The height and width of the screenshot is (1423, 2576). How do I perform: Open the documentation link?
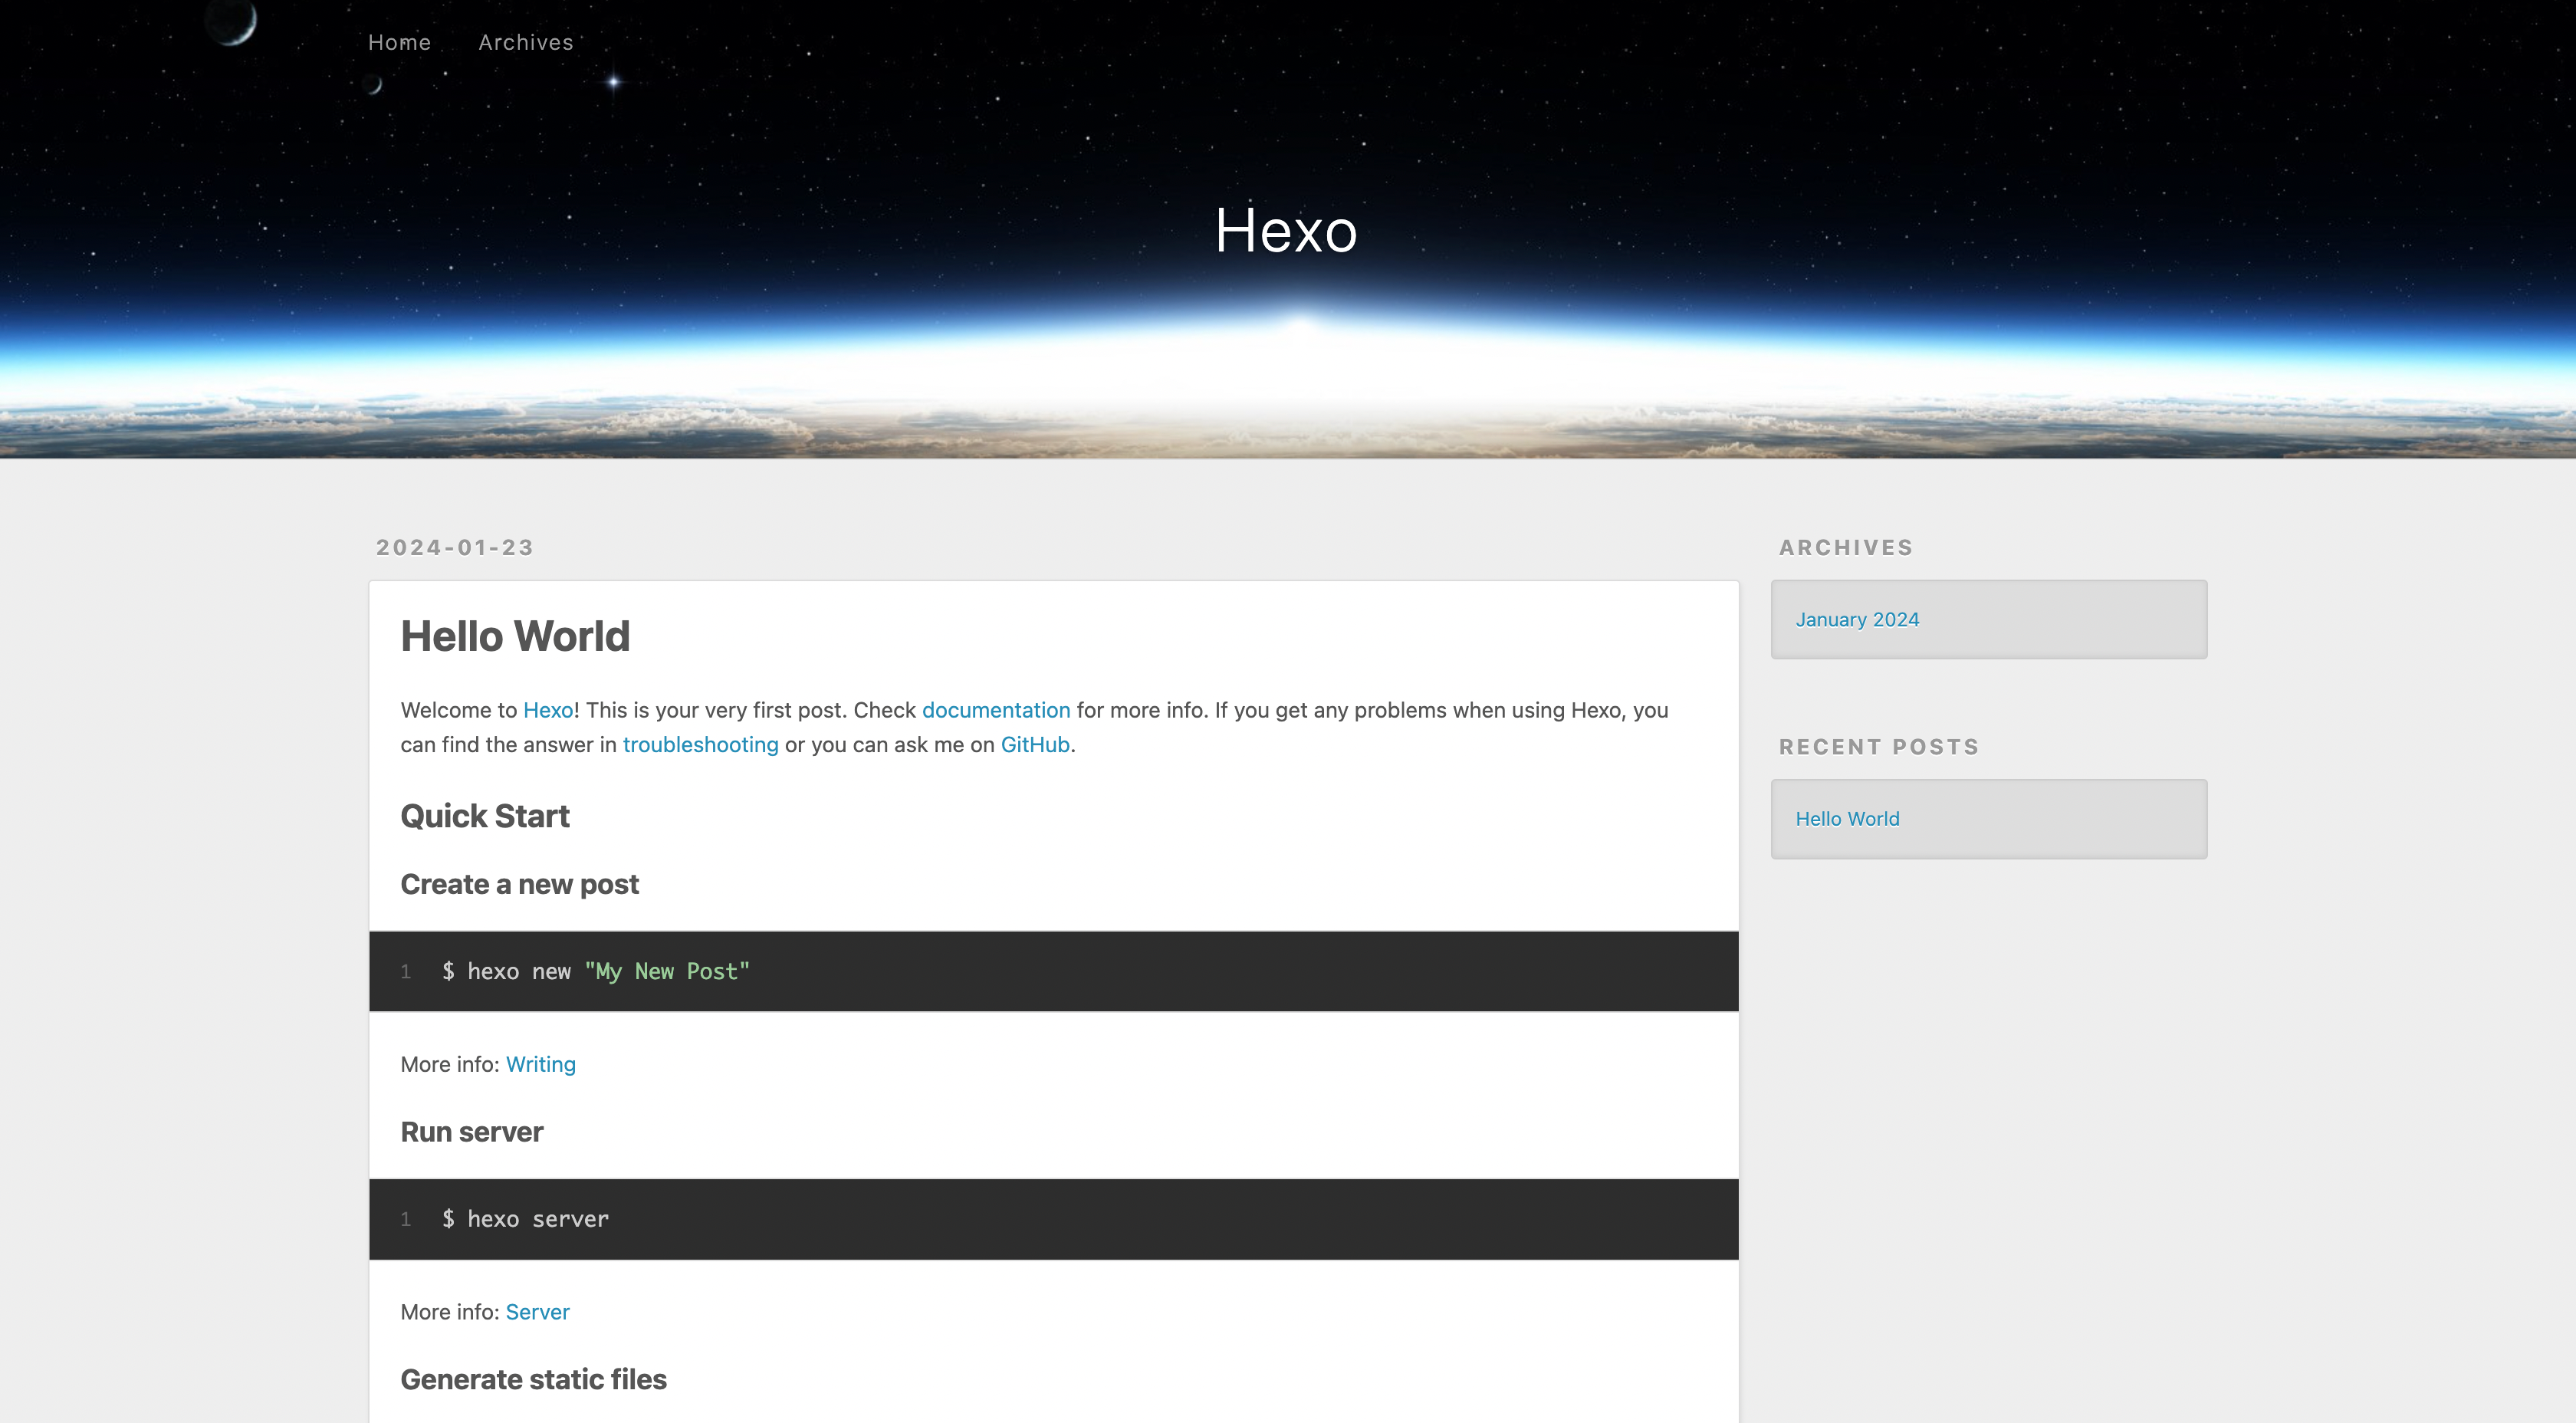[995, 710]
